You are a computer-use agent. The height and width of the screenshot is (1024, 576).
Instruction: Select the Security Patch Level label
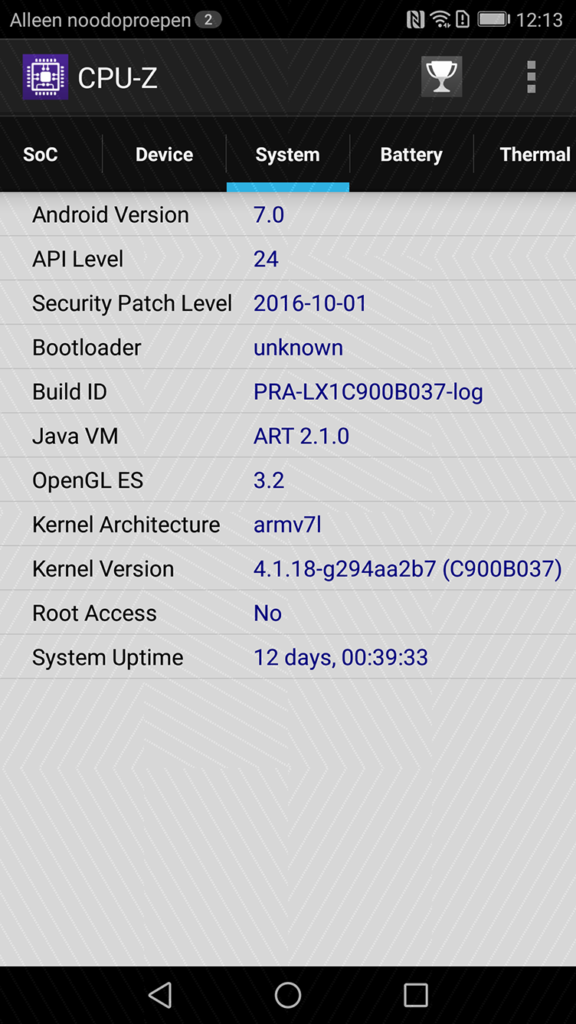coord(132,304)
